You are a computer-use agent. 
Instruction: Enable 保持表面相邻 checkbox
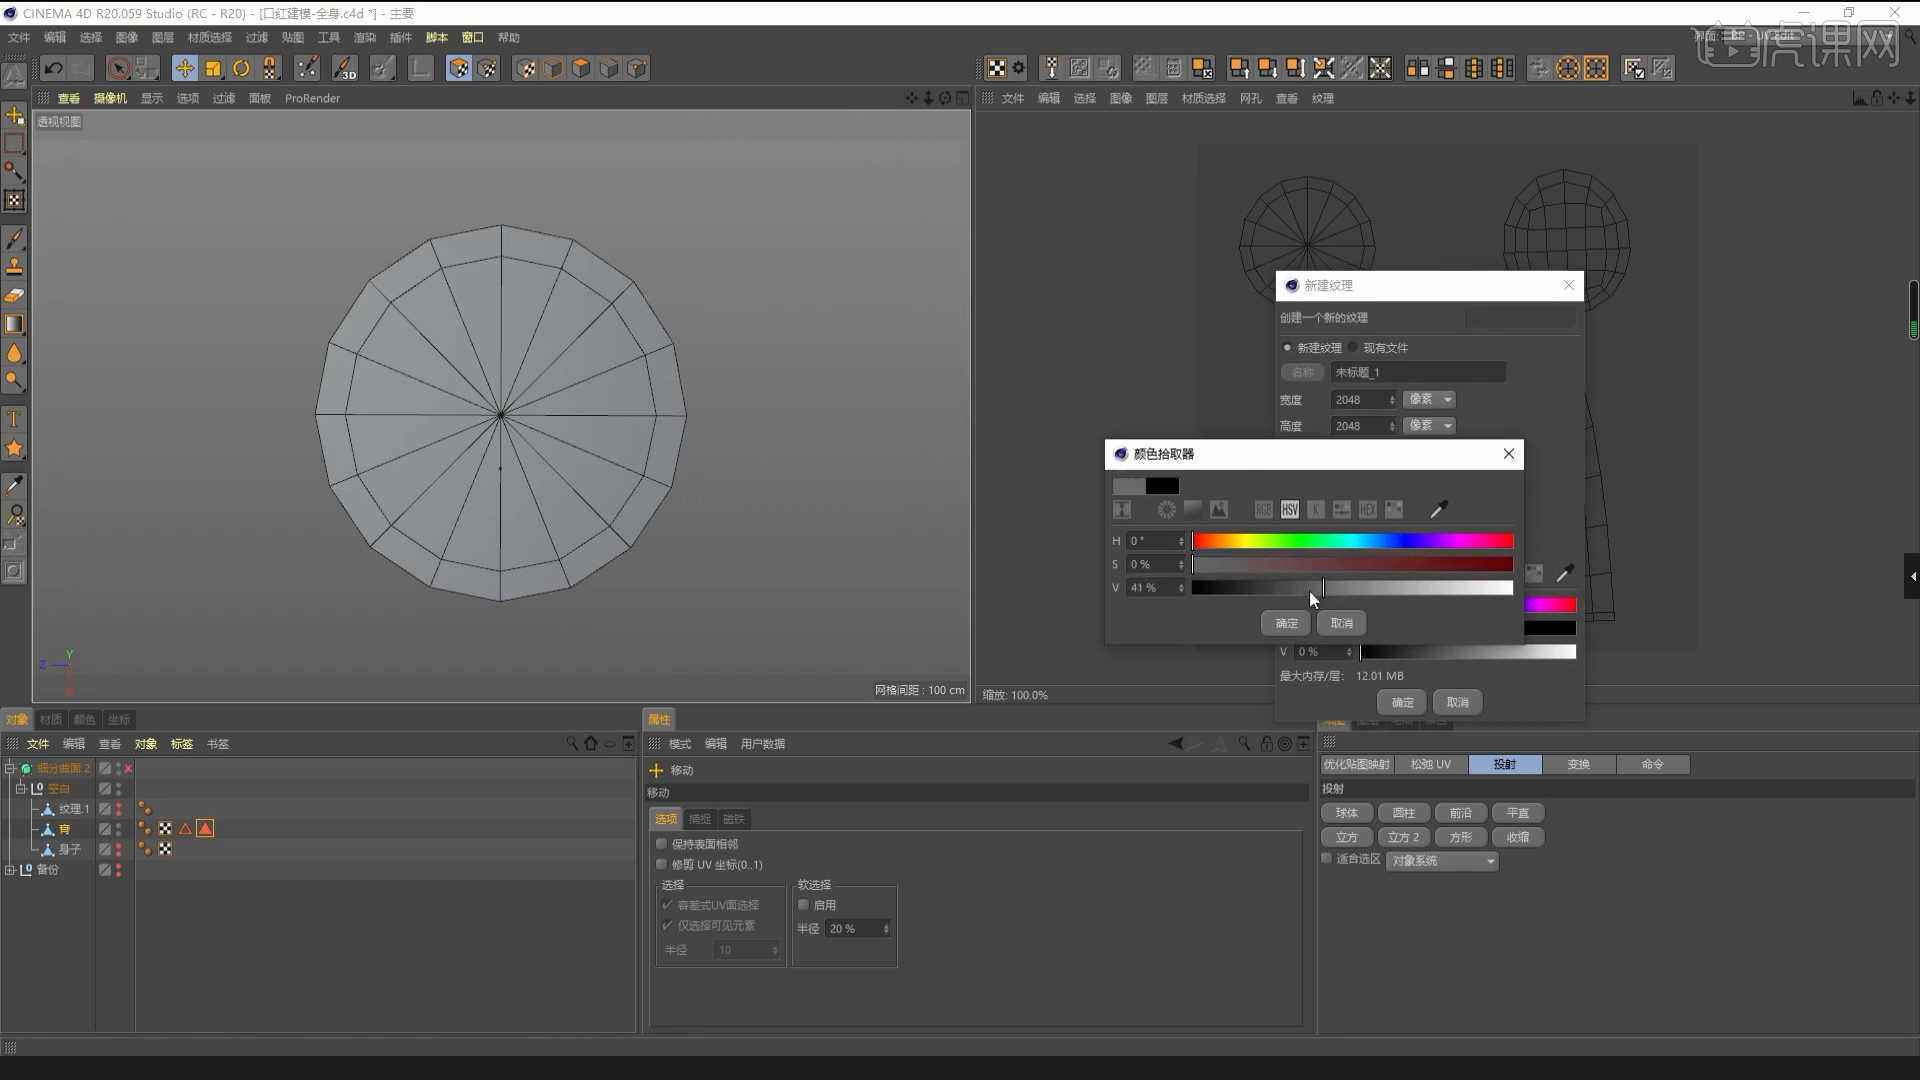(661, 844)
